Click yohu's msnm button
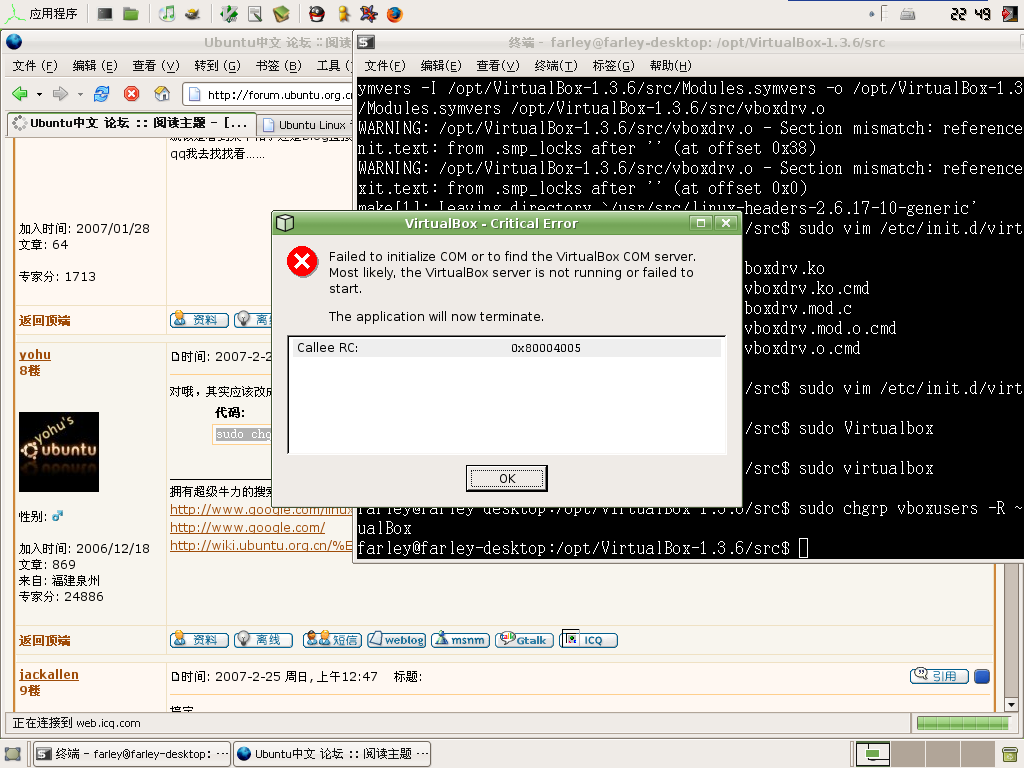This screenshot has height=768, width=1024. point(461,640)
